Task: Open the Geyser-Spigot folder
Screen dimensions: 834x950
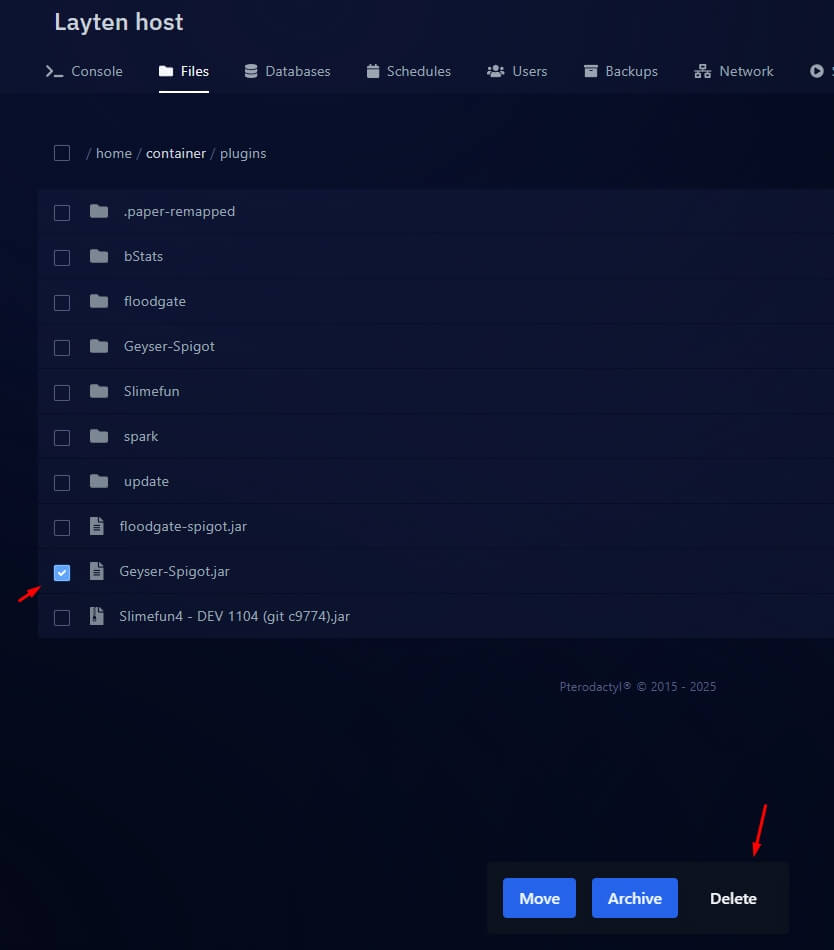Action: pos(169,346)
